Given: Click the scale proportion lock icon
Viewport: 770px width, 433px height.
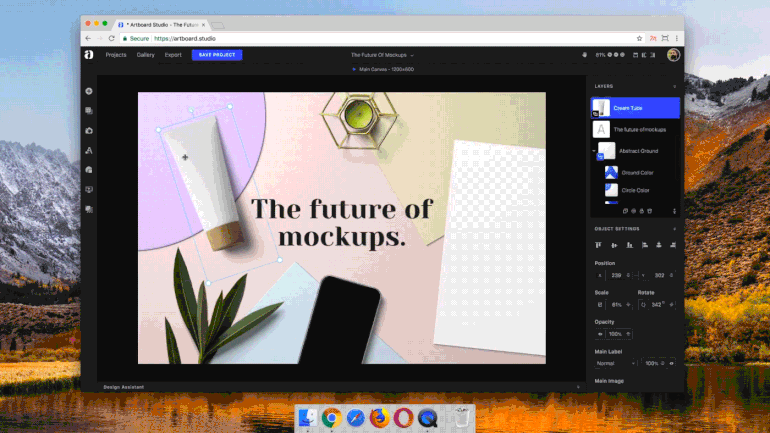Looking at the screenshot, I should [x=600, y=305].
